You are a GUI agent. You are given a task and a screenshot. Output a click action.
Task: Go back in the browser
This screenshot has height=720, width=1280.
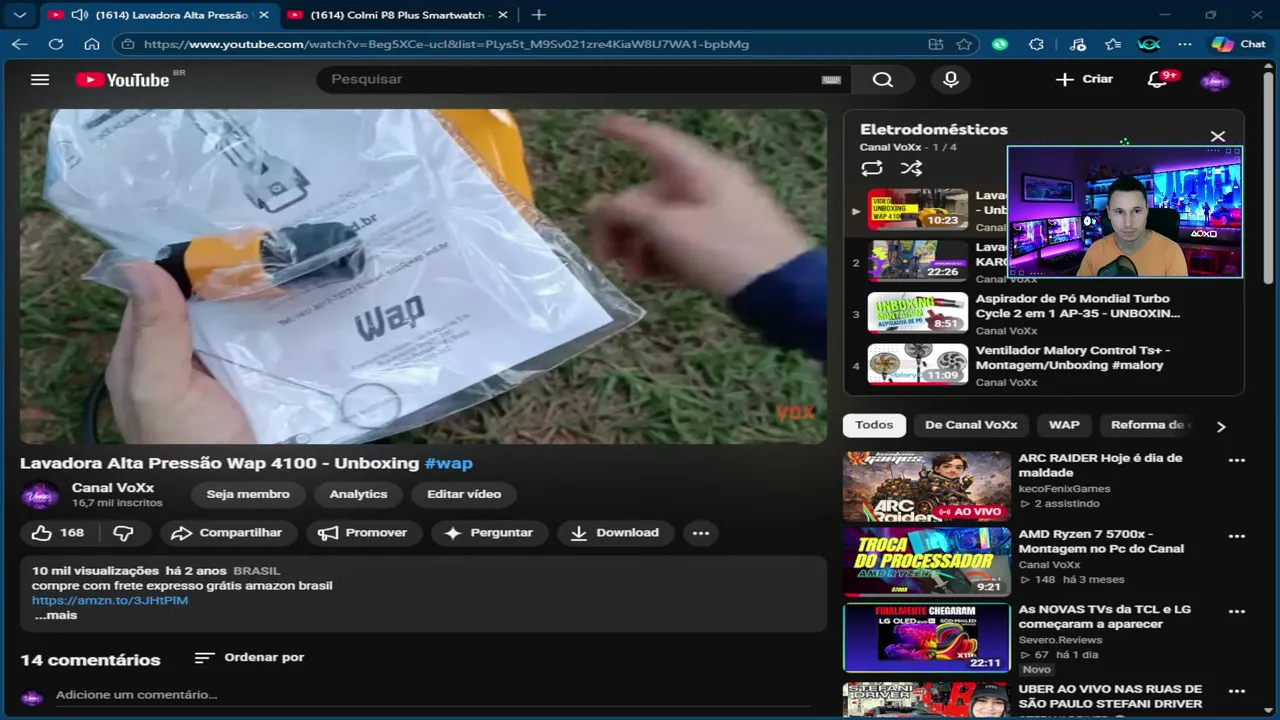click(x=19, y=44)
